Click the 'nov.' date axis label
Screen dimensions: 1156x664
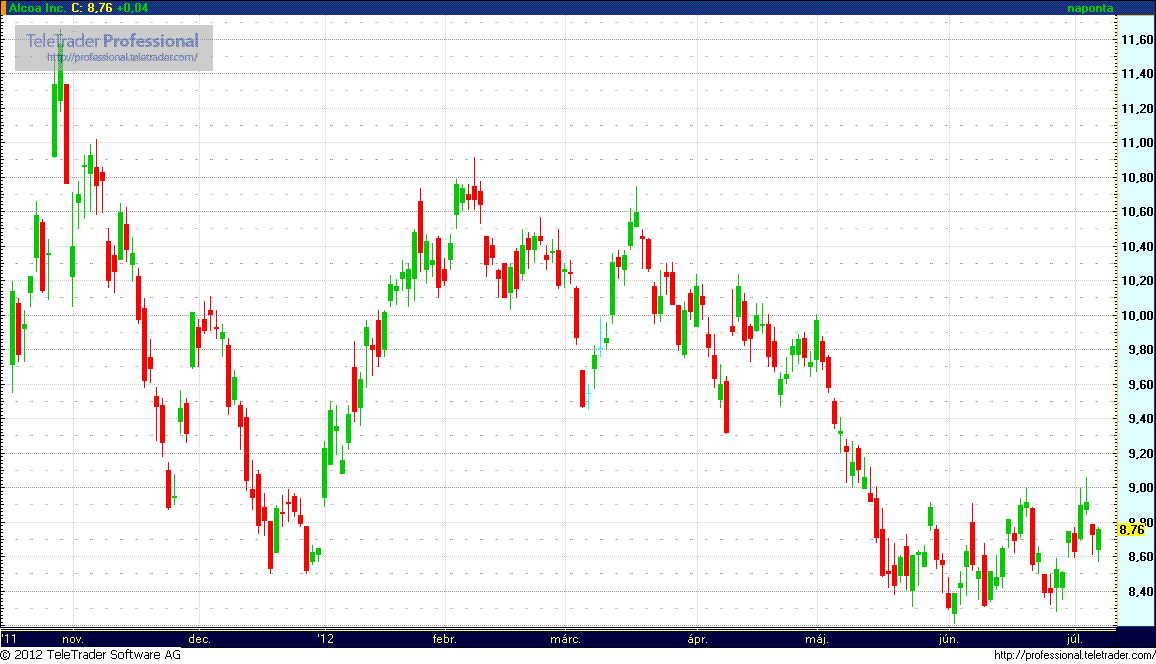[x=73, y=639]
